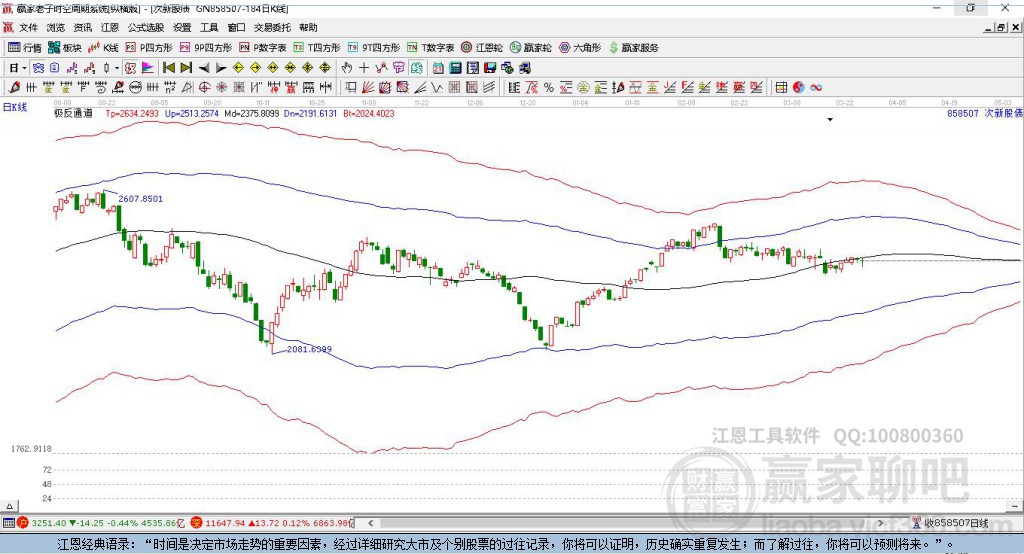Switch to the K线 chart view
The height and width of the screenshot is (554, 1024).
tap(103, 48)
